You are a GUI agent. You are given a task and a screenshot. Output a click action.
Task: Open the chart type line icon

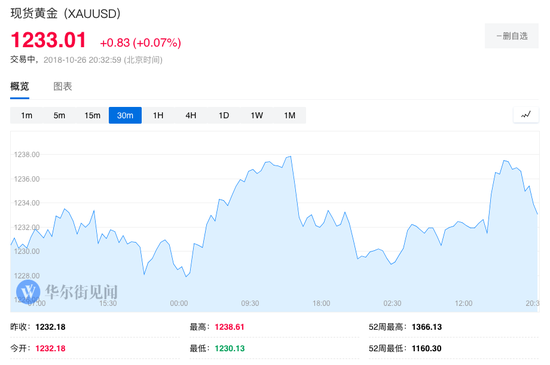coord(526,115)
